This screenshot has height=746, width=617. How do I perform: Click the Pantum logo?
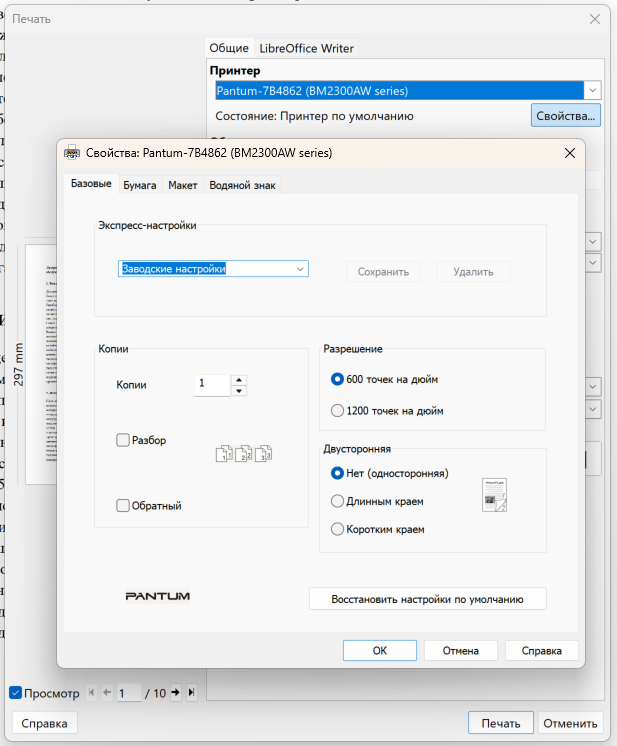157,596
